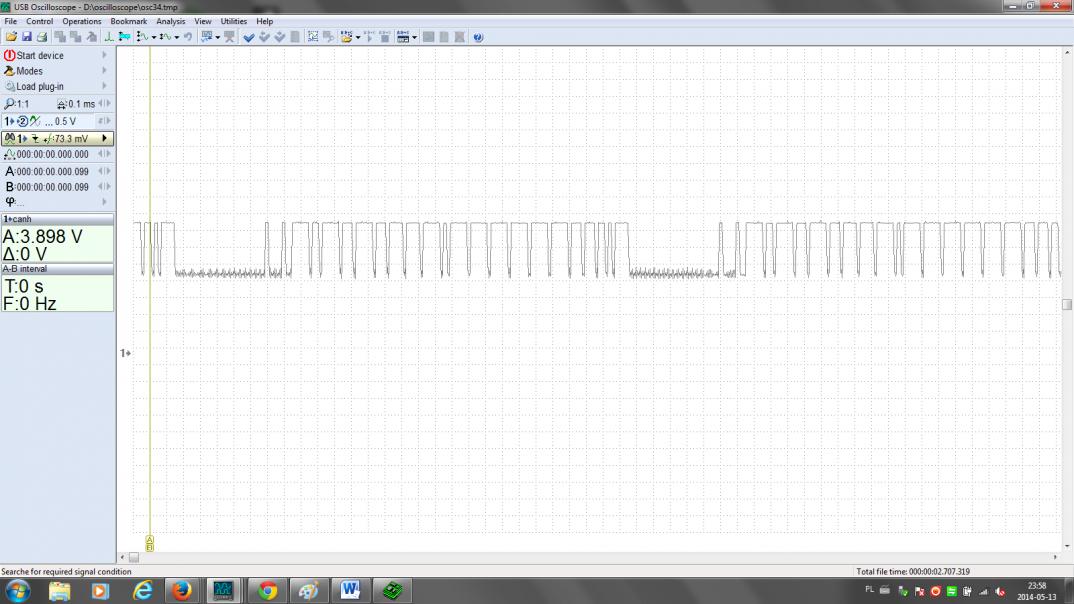Open the Bookmark menu
The height and width of the screenshot is (604, 1074).
[x=129, y=21]
